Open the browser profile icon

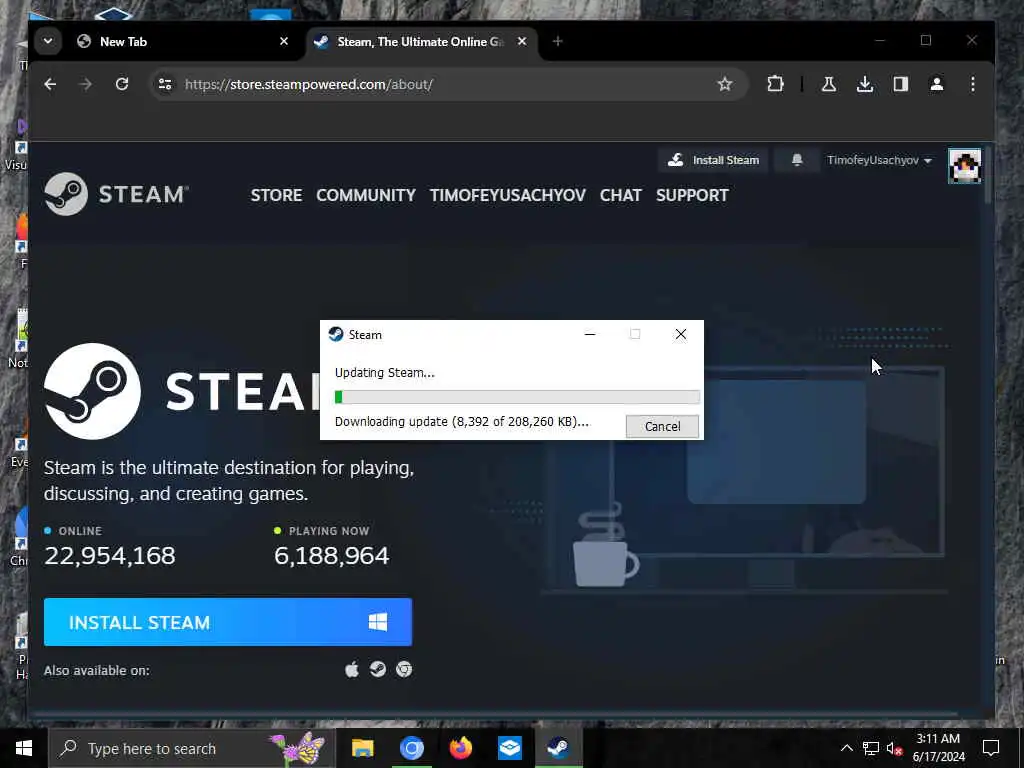936,84
